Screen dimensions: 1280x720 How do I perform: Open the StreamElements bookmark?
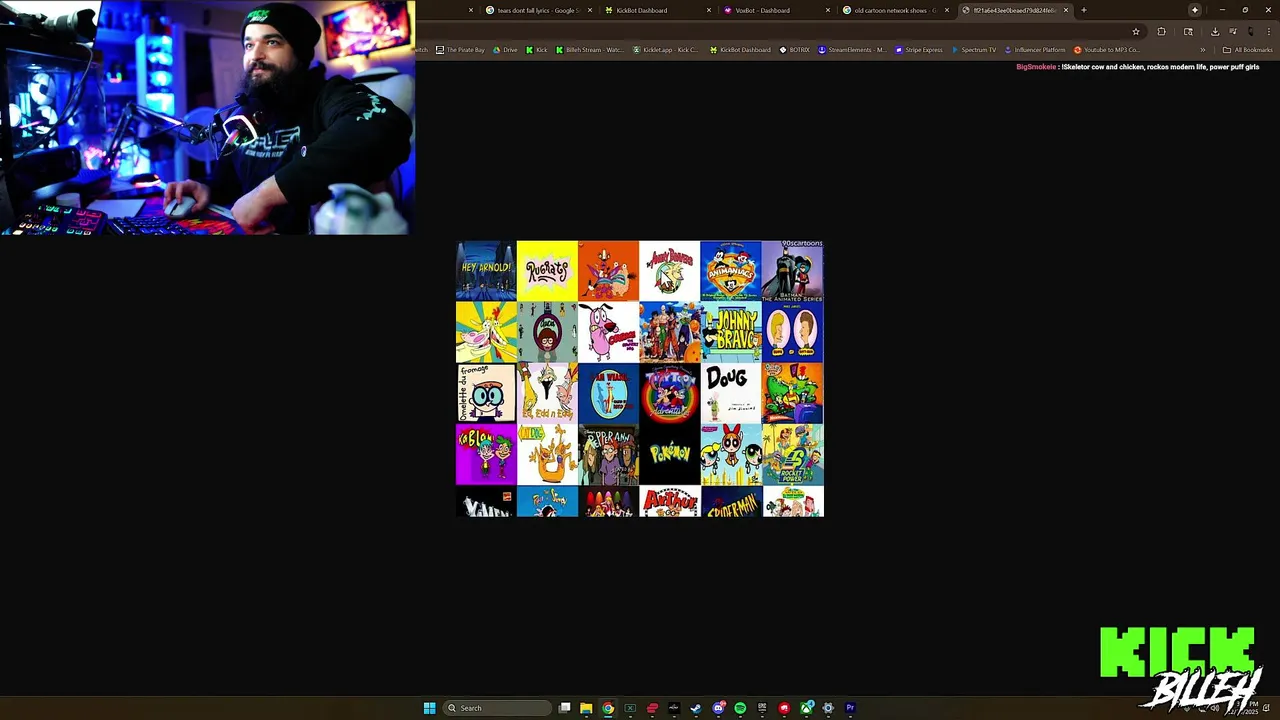(x=852, y=50)
